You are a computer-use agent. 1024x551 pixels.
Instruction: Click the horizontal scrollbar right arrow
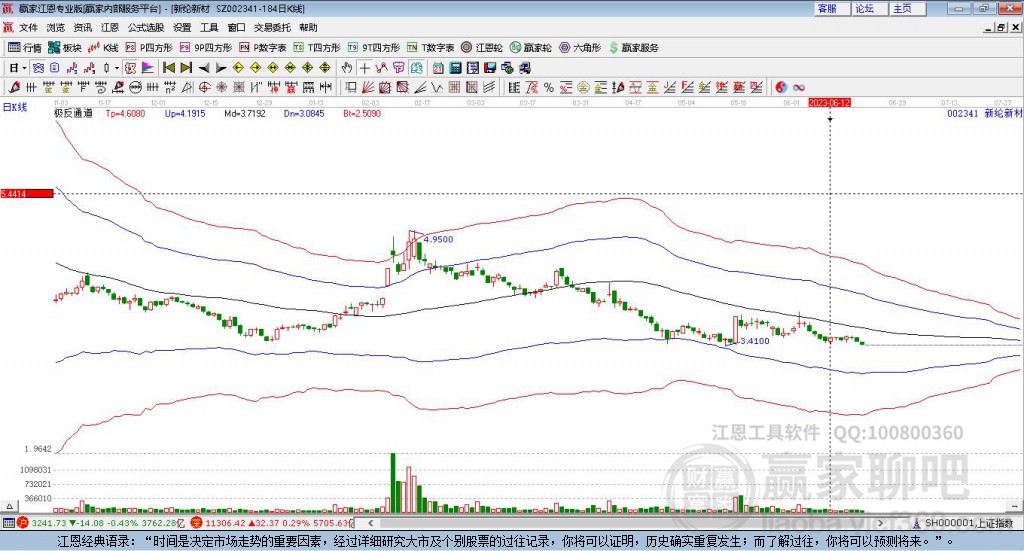pos(880,523)
